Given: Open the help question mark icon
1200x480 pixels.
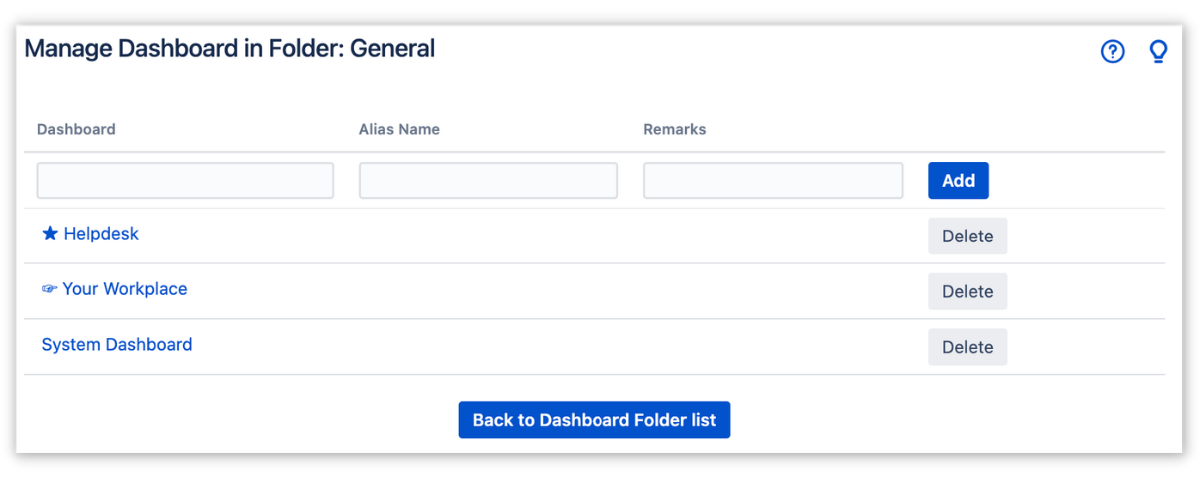Looking at the screenshot, I should tap(1113, 52).
